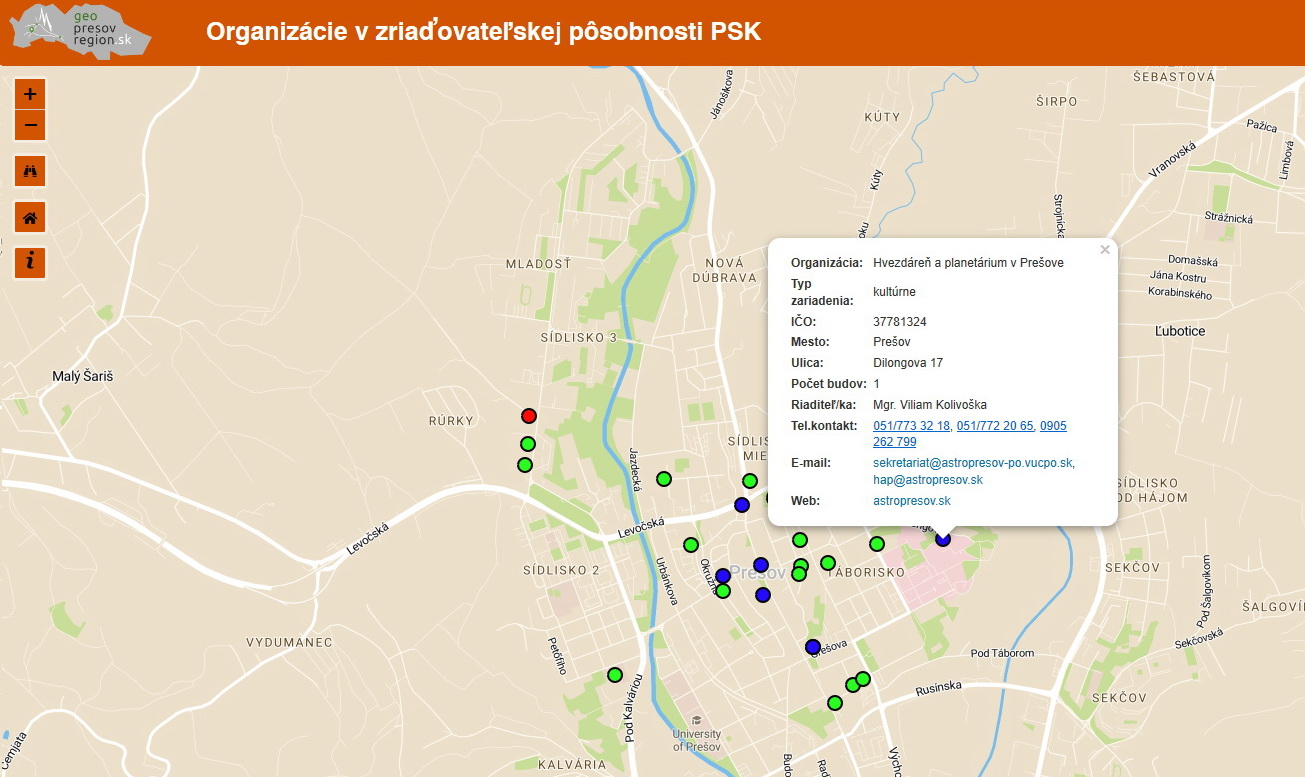Click the page title Organizácie v zriaďovateľskej pôsobnosti PSK
Viewport: 1305px width, 777px height.
483,31
